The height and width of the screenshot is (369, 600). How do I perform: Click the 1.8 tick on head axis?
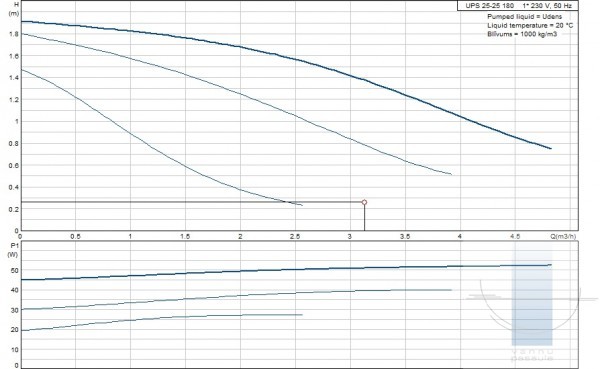click(x=13, y=34)
